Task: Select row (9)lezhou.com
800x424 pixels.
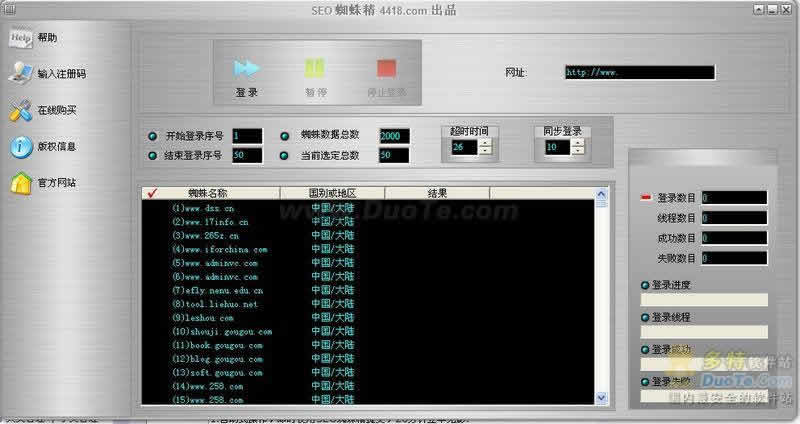Action: pos(368,318)
